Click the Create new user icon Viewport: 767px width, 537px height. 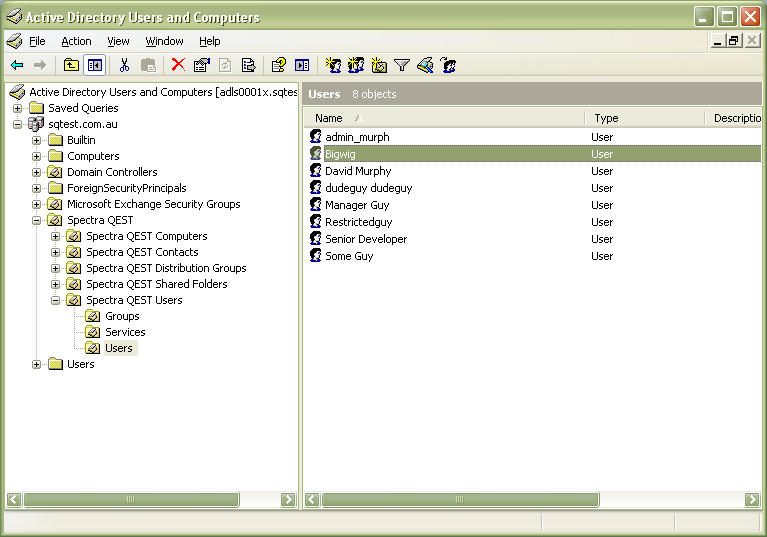click(333, 65)
